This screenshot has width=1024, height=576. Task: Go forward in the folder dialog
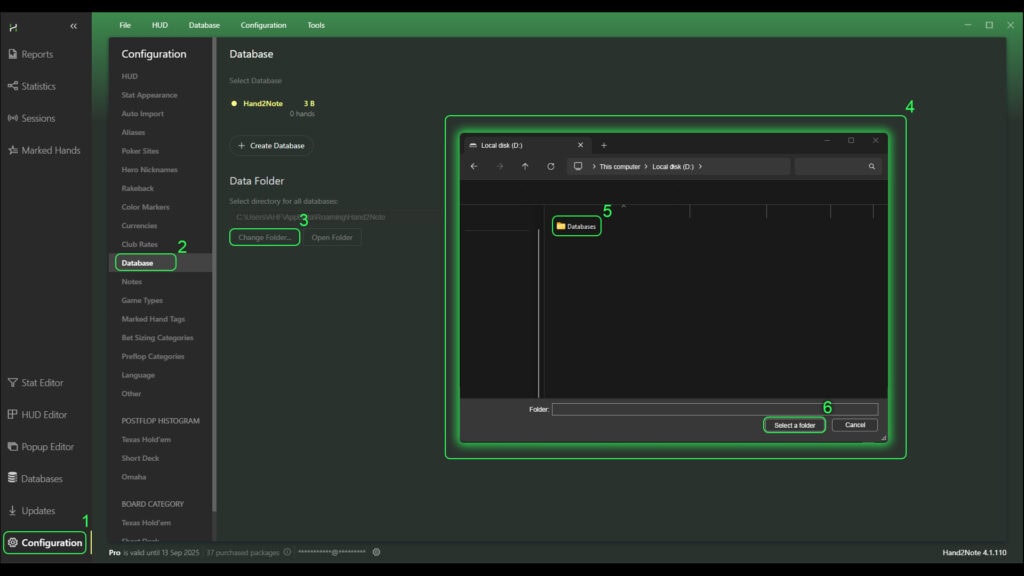click(x=500, y=167)
